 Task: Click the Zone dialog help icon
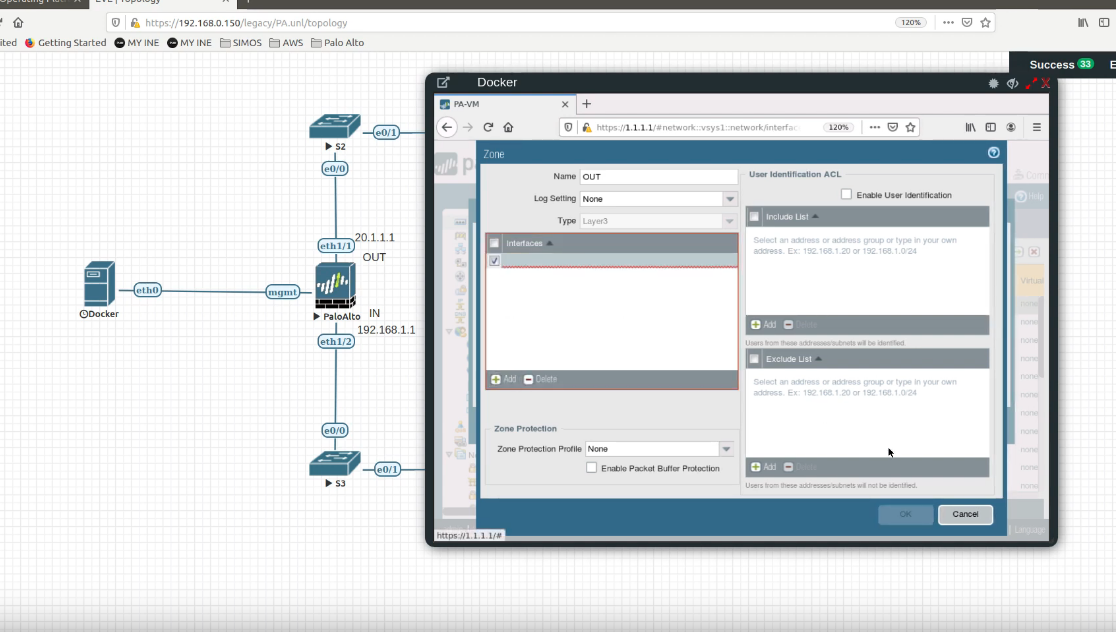993,153
